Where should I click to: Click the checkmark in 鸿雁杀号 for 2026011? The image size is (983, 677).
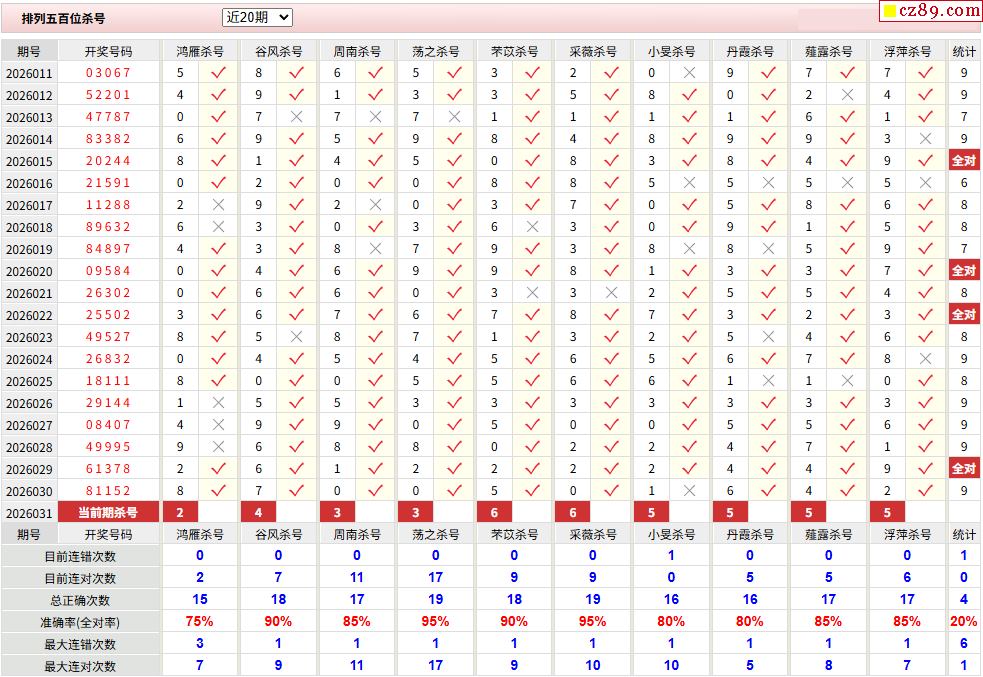(218, 73)
